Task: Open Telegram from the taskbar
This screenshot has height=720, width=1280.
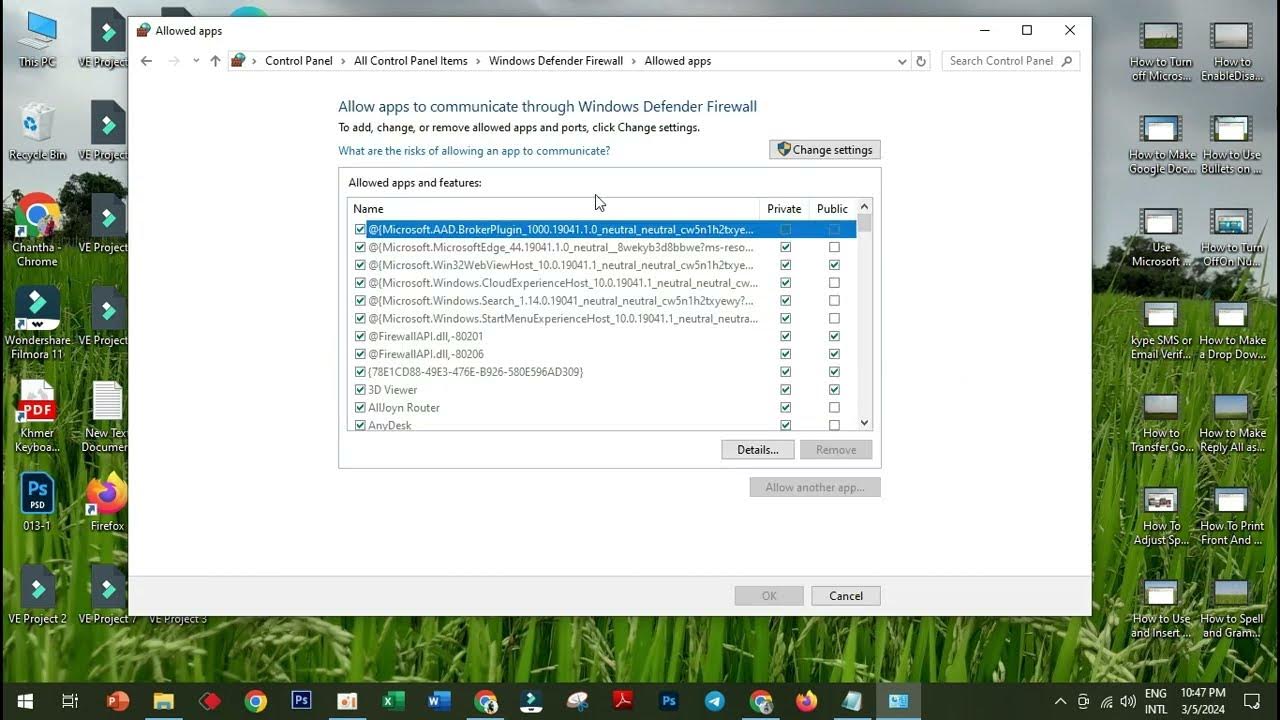Action: pos(715,701)
